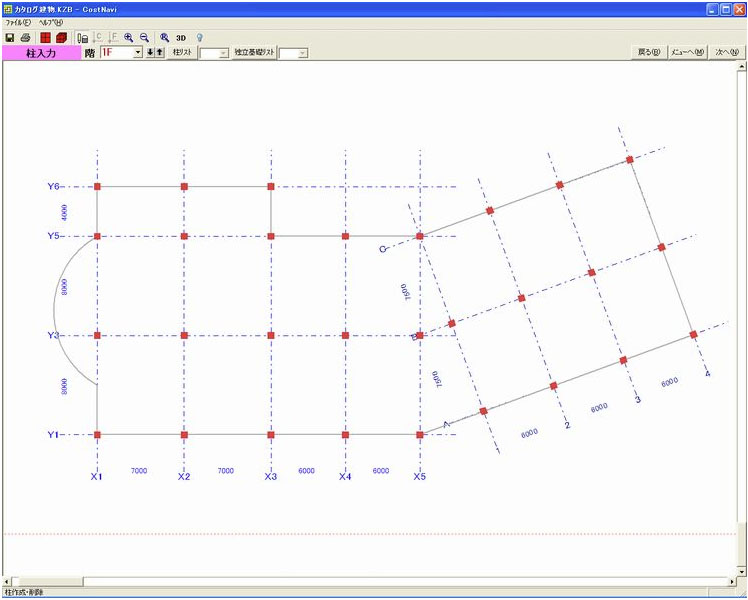This screenshot has height=600, width=748.
Task: Open the 3D view
Action: (x=181, y=37)
